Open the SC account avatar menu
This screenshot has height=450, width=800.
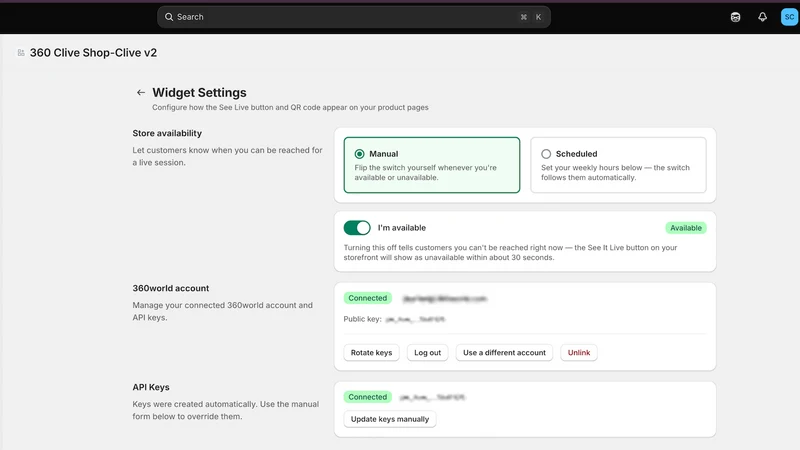789,17
